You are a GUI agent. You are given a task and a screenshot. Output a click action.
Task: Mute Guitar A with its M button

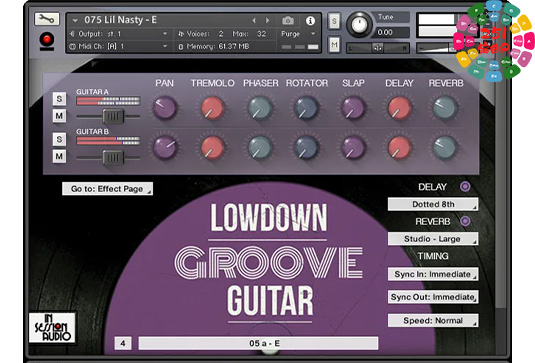(x=59, y=116)
